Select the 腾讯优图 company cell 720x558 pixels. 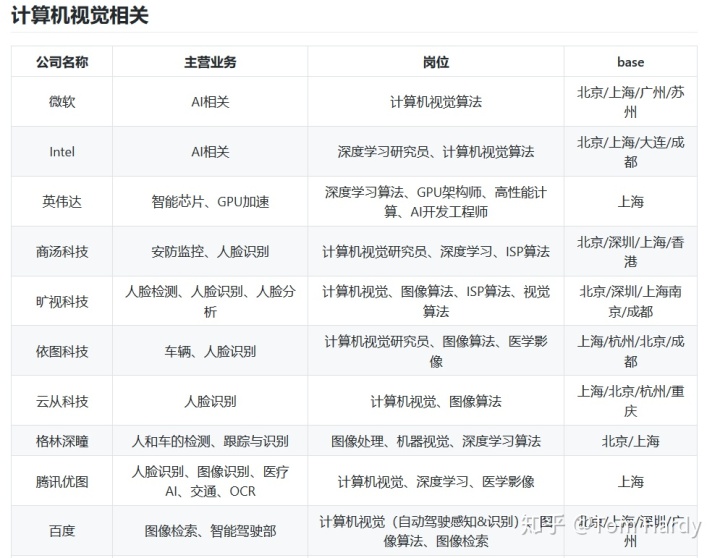point(62,482)
